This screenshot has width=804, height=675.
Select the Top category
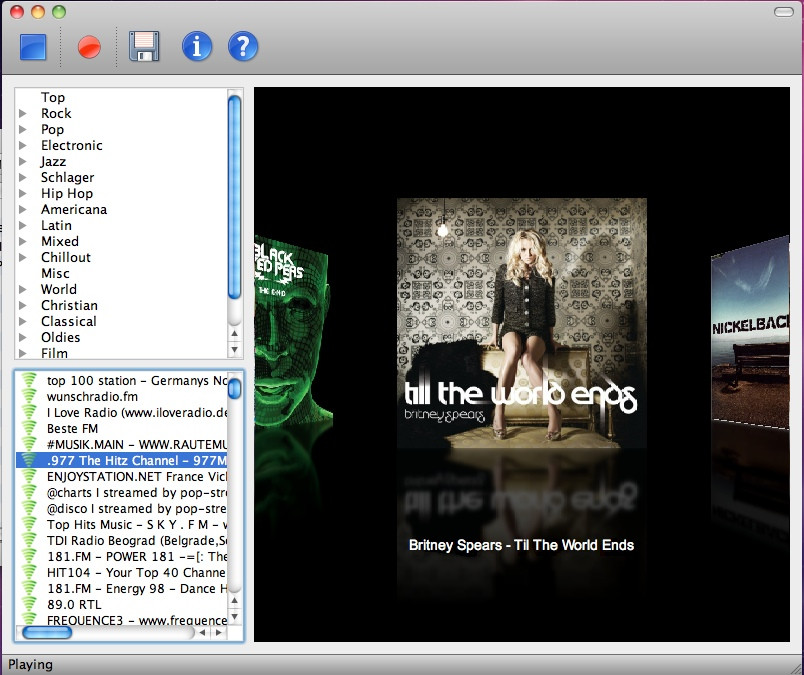pyautogui.click(x=53, y=97)
